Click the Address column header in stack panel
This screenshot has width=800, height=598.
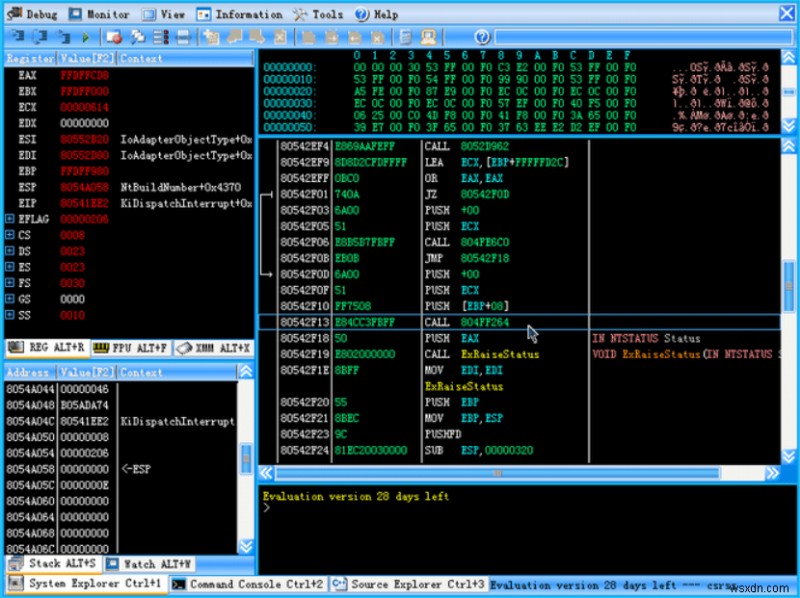[x=30, y=372]
